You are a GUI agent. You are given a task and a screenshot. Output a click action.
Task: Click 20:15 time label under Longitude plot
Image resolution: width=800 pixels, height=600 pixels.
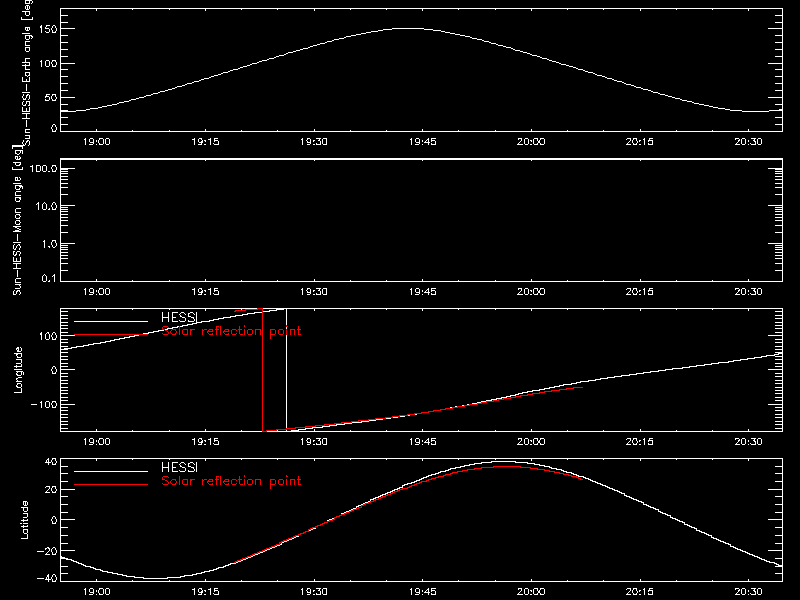[x=640, y=442]
